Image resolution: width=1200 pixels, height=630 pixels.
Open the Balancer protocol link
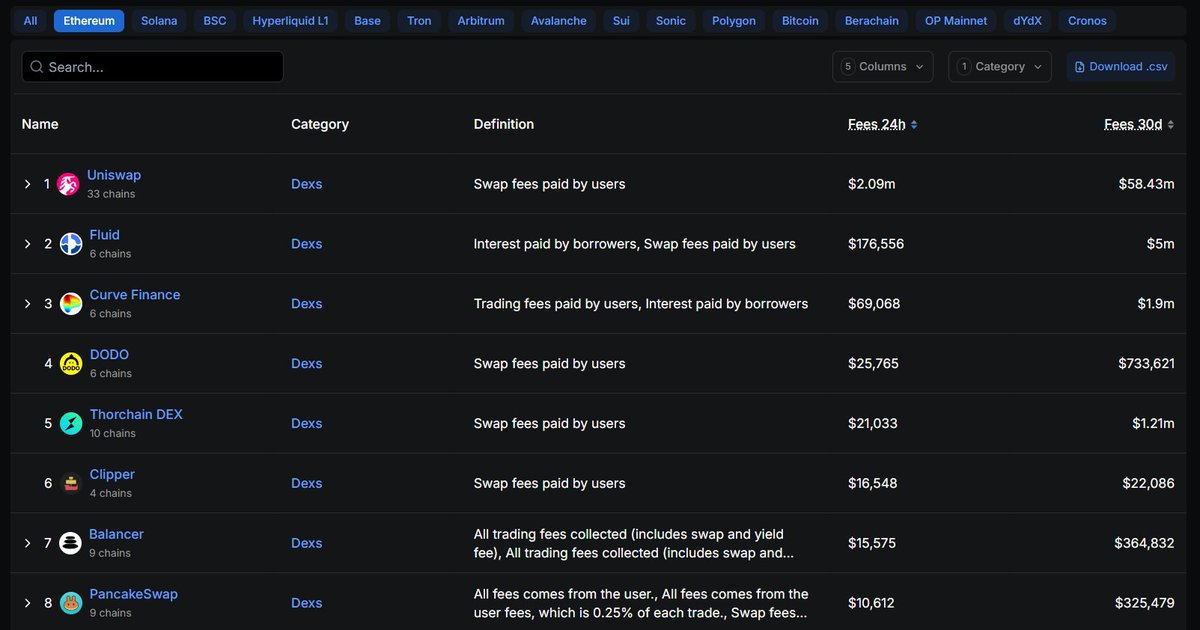click(116, 534)
